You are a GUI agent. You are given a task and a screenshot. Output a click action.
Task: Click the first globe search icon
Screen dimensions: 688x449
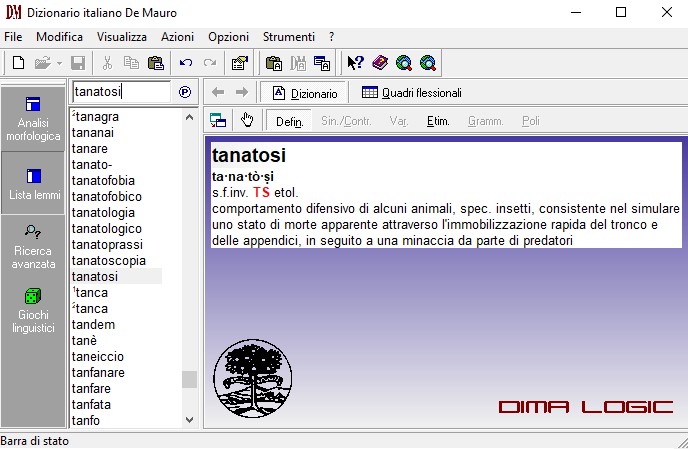pos(404,63)
